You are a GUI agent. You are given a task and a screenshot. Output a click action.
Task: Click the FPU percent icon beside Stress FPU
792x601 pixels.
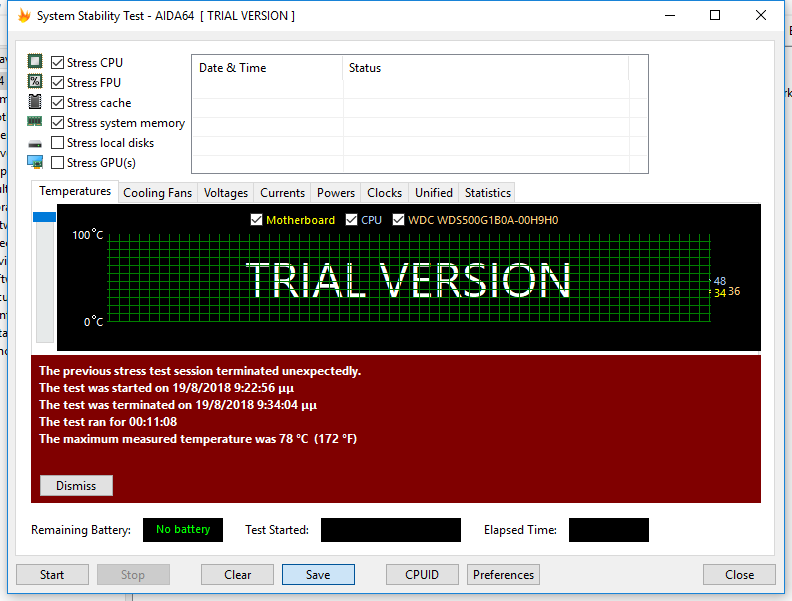pyautogui.click(x=35, y=81)
